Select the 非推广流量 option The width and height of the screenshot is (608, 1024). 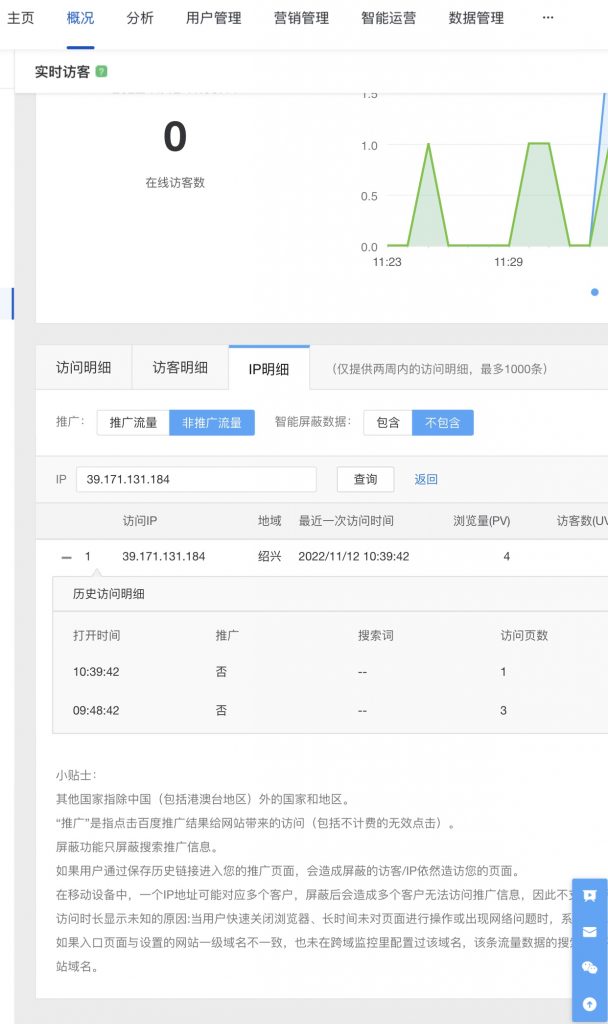tap(212, 423)
